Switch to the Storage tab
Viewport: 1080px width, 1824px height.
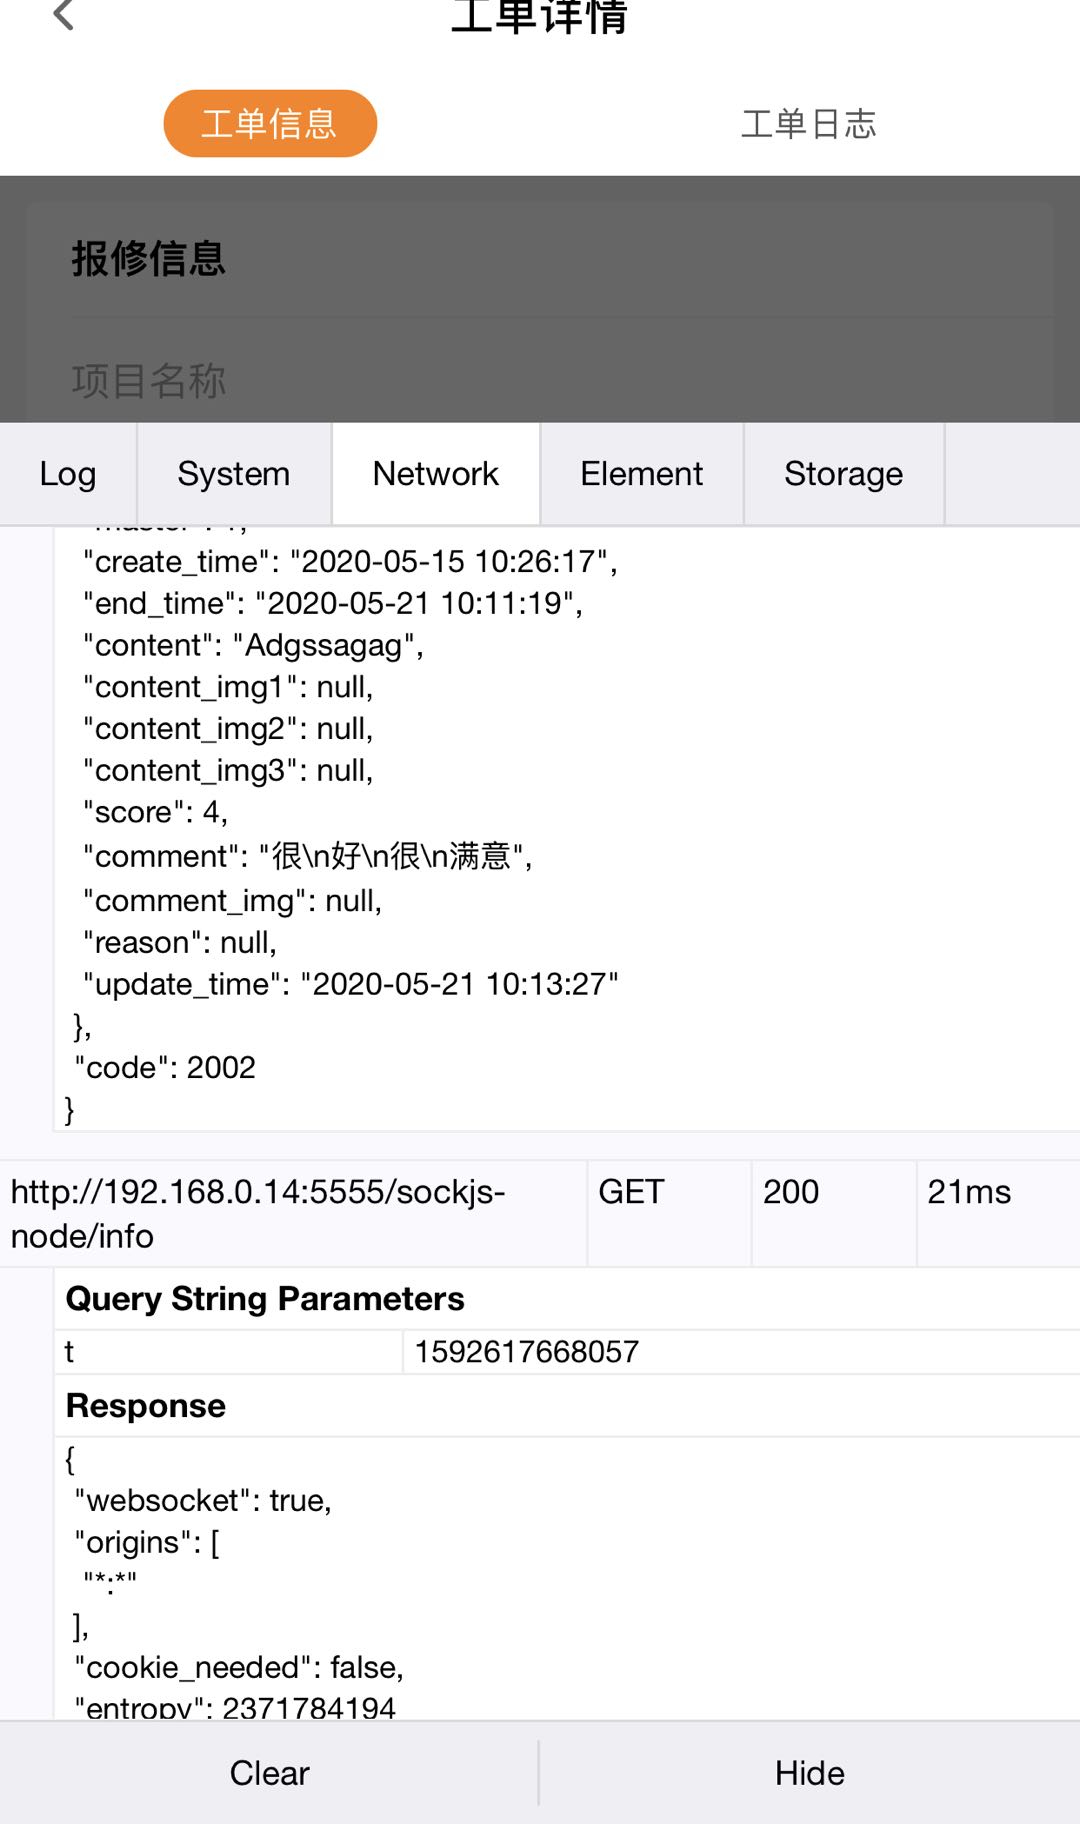[843, 473]
